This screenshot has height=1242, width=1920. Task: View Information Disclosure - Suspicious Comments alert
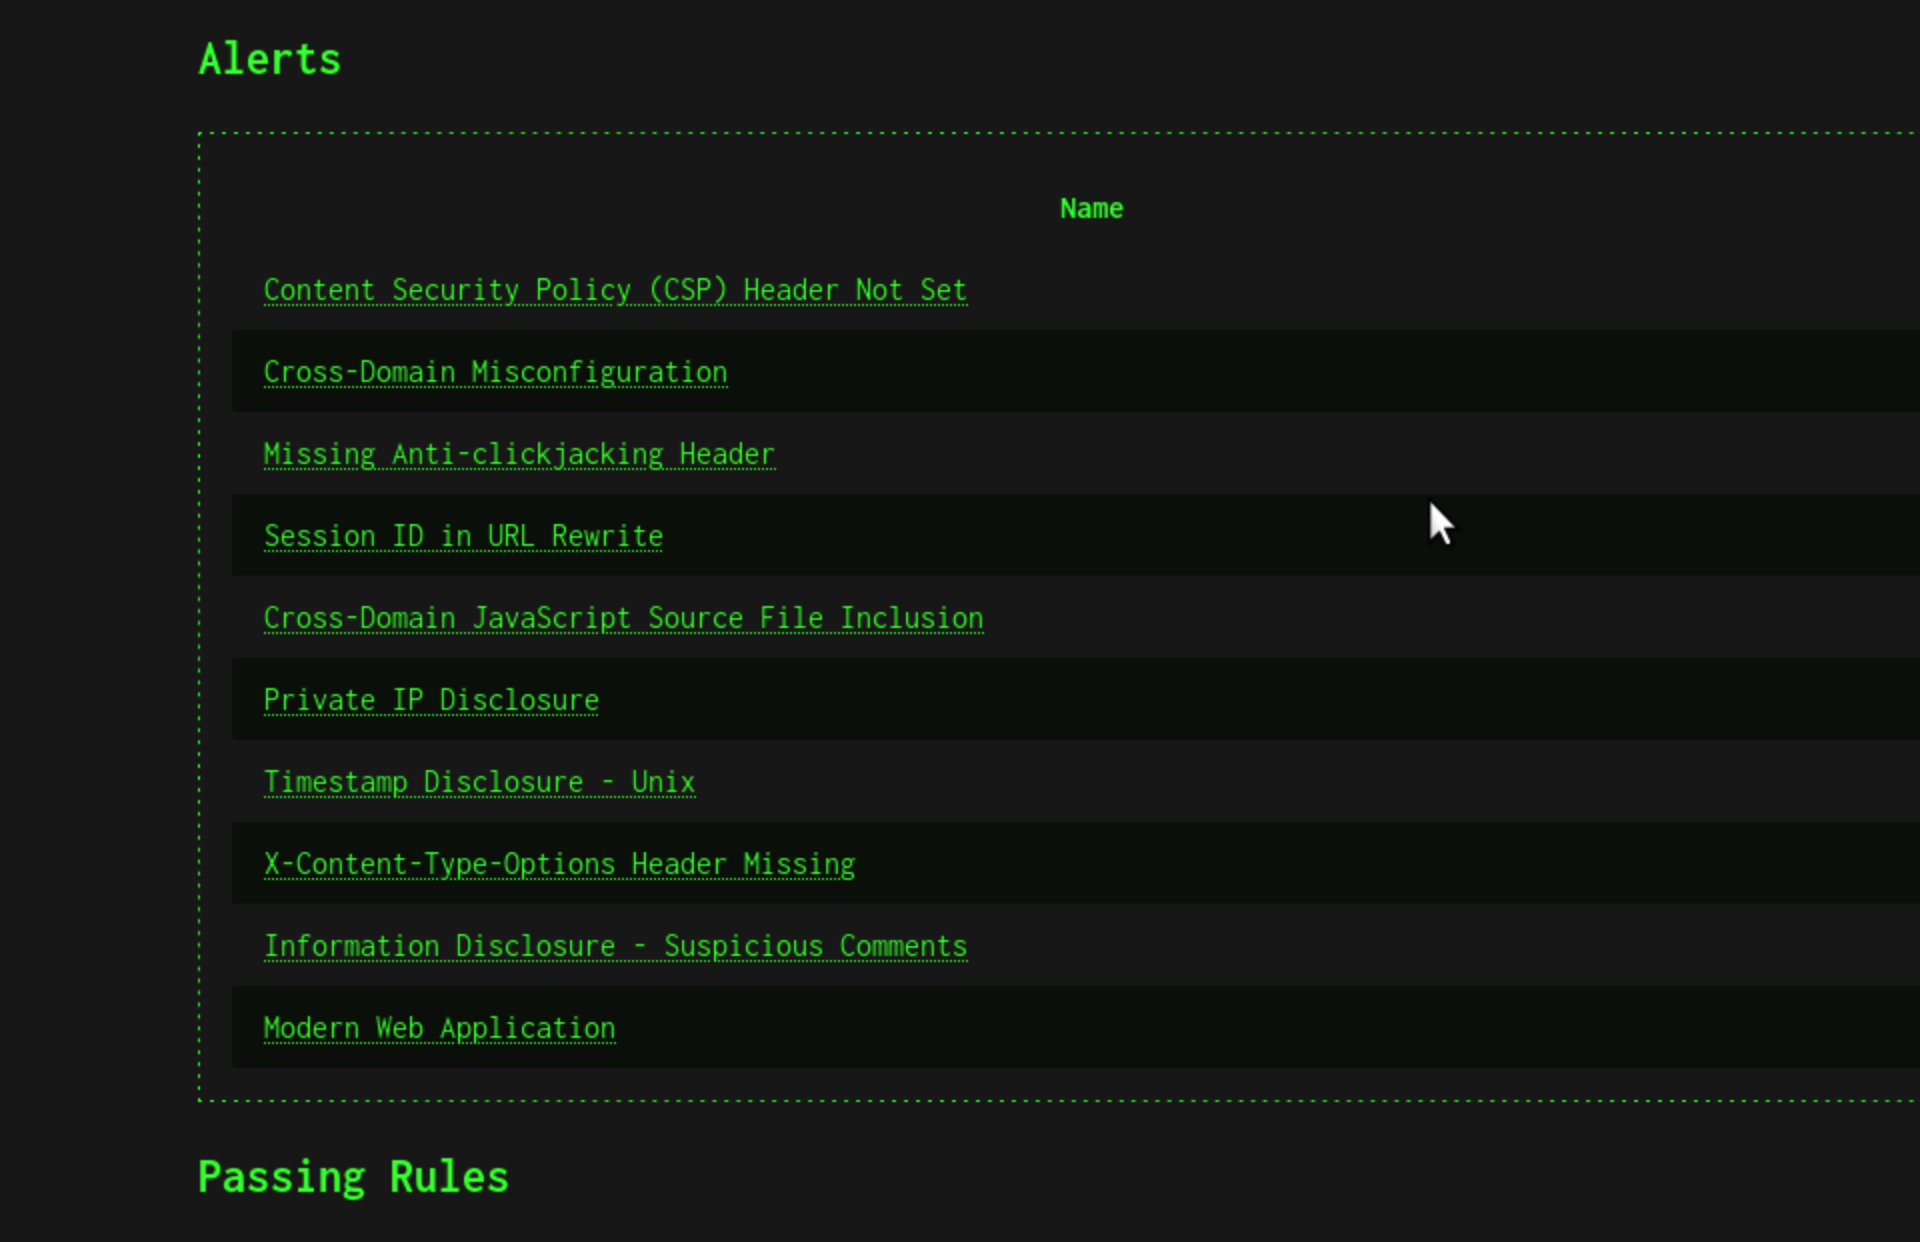click(615, 946)
